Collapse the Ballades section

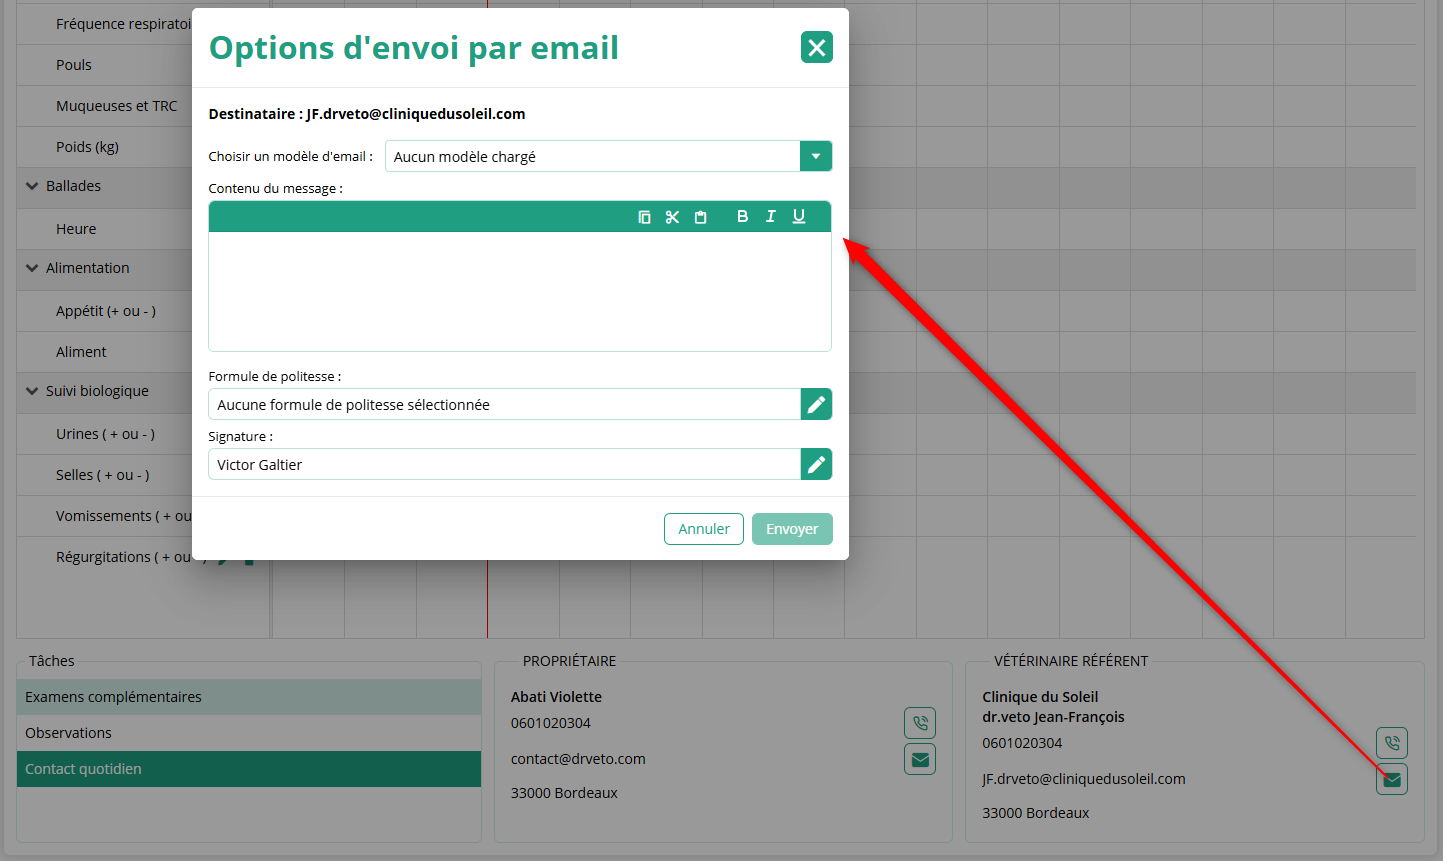(x=32, y=186)
